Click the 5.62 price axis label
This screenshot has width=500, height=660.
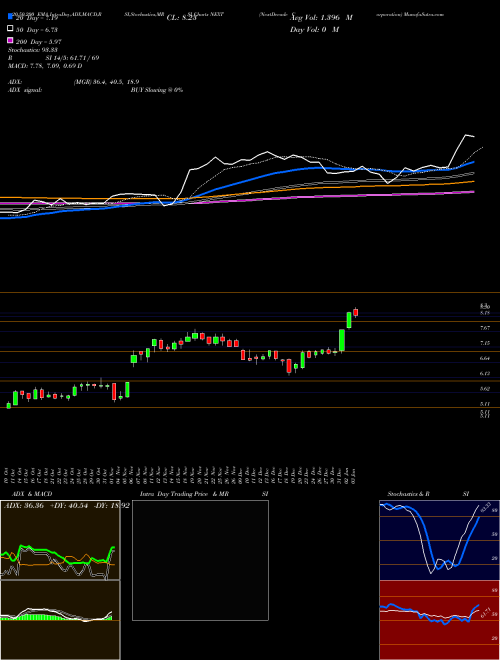click(x=484, y=389)
